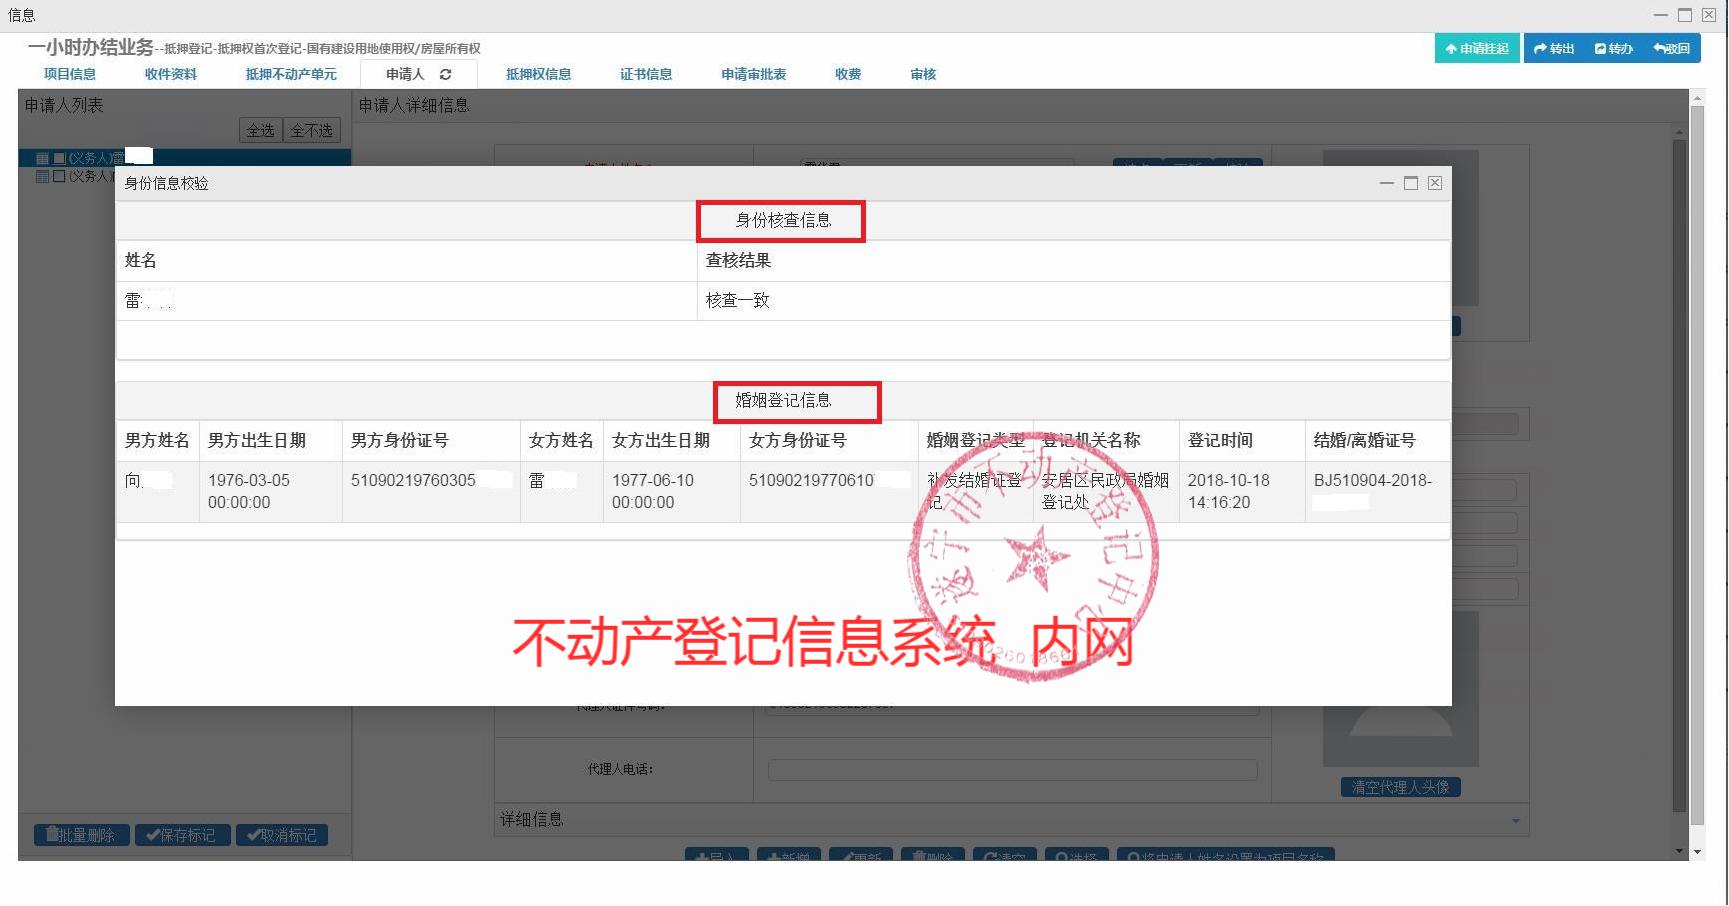Open the 抵押权信息 tab
The width and height of the screenshot is (1729, 906).
click(x=538, y=74)
